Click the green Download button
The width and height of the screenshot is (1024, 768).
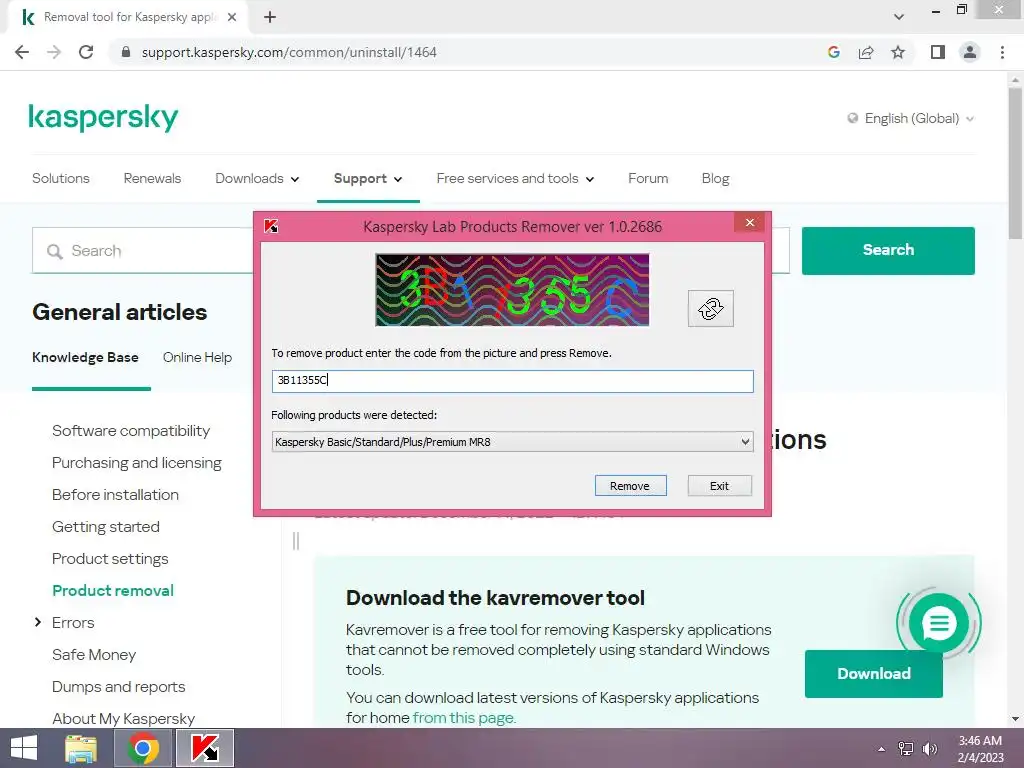point(874,674)
